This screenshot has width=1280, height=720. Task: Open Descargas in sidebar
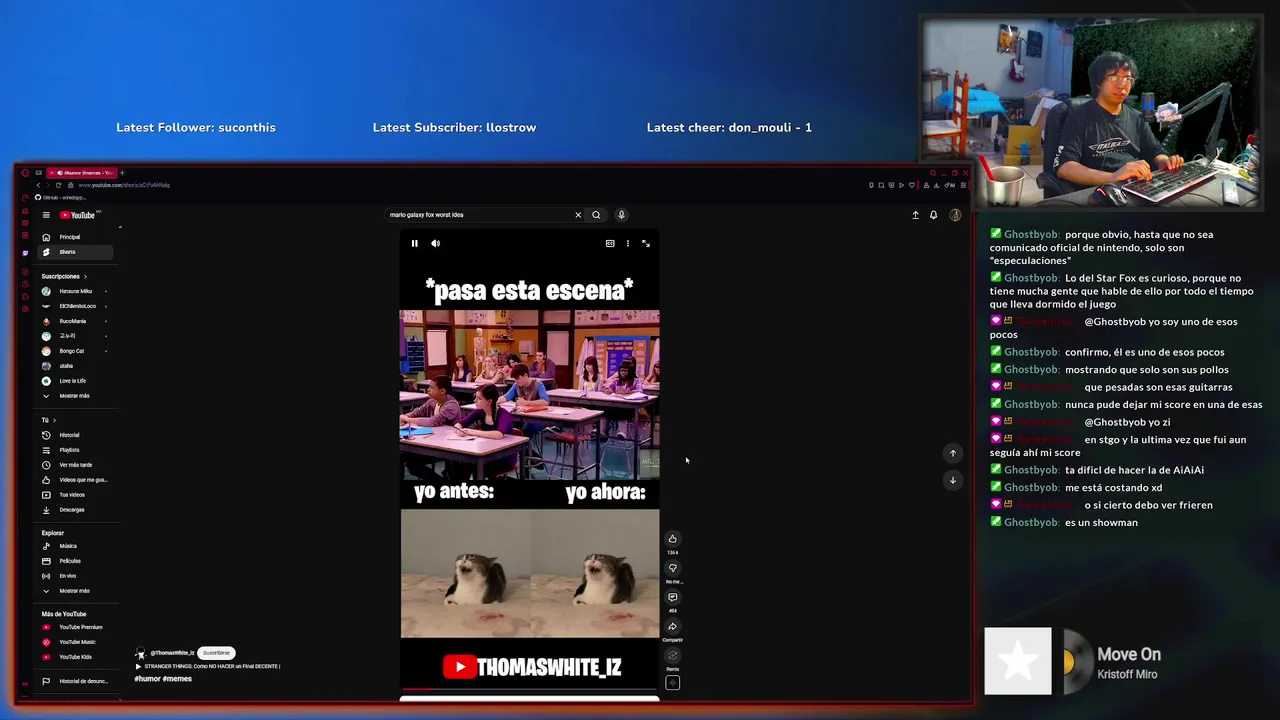pos(76,510)
